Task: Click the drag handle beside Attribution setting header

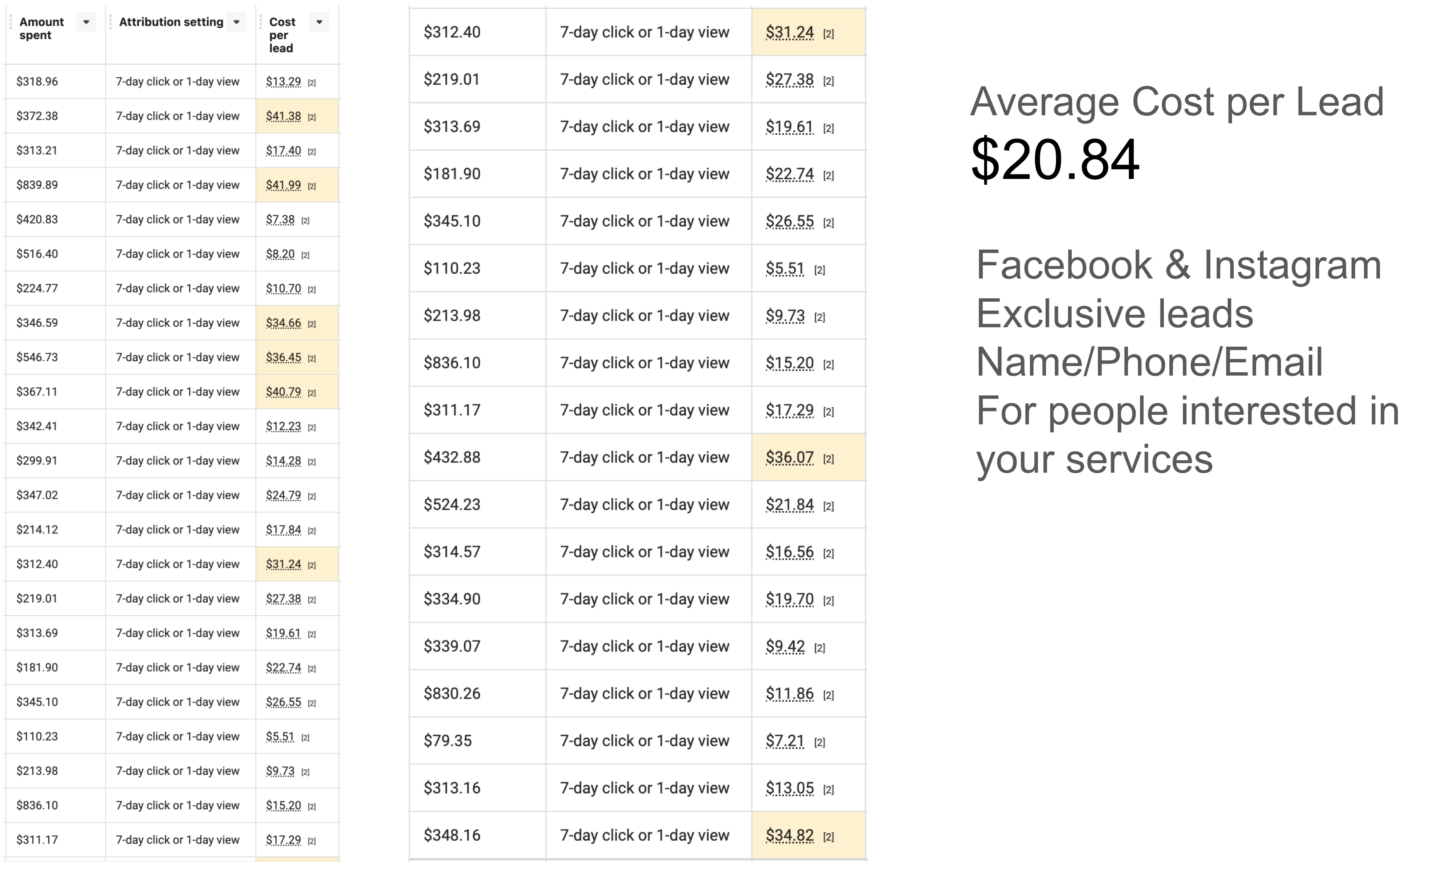Action: (x=111, y=22)
